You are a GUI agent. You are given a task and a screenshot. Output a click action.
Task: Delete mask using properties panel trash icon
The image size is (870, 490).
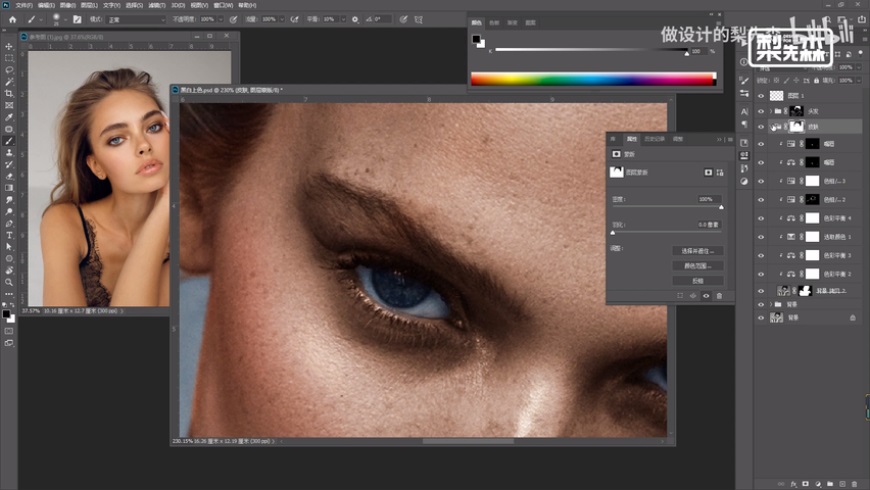click(x=718, y=296)
